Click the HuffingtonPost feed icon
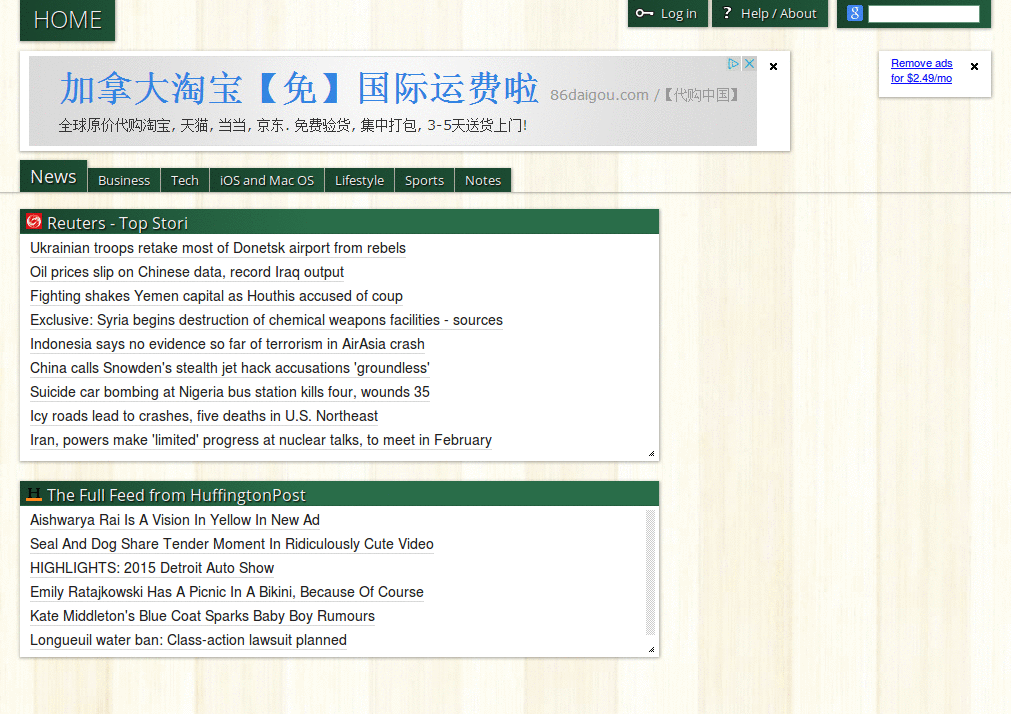Image resolution: width=1024 pixels, height=714 pixels. 34,495
